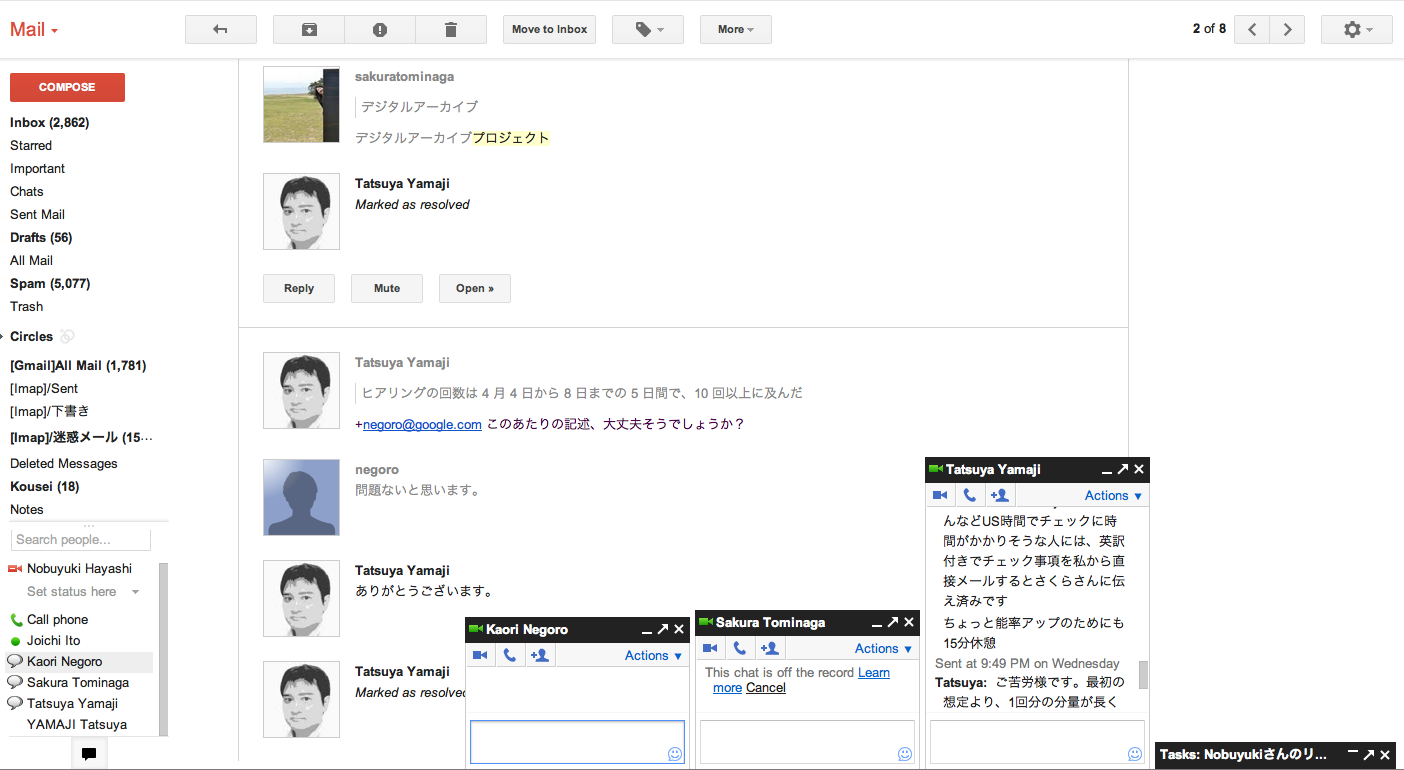This screenshot has height=770, width=1404.
Task: Add people to Tatsuya Yamaji chat
Action: tap(1000, 495)
